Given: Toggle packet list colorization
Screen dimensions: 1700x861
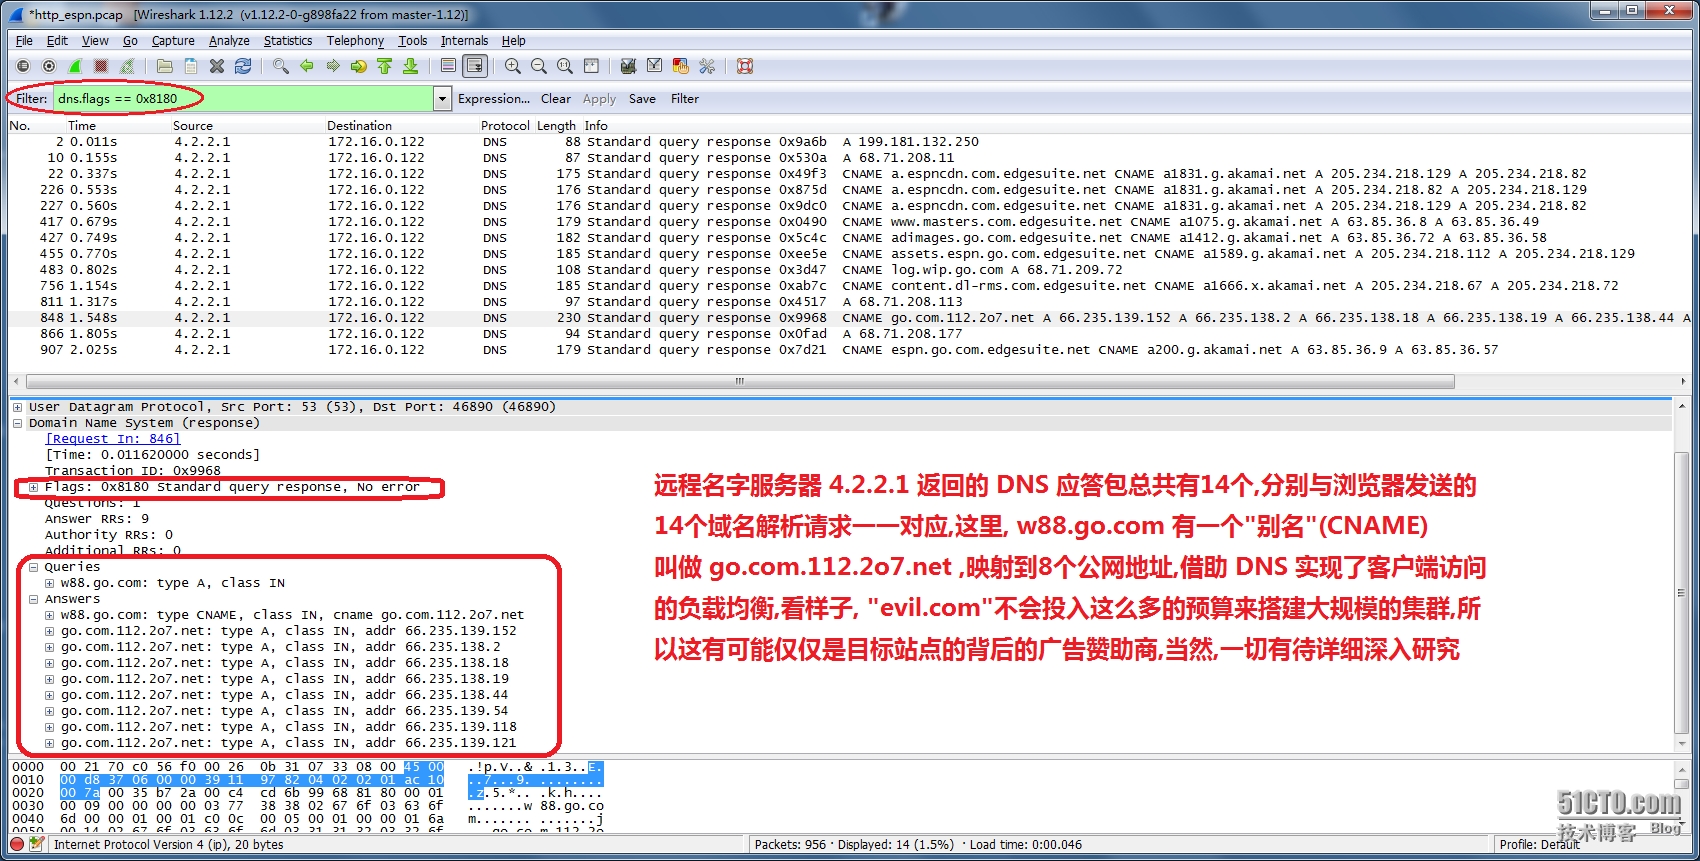Looking at the screenshot, I should point(449,66).
